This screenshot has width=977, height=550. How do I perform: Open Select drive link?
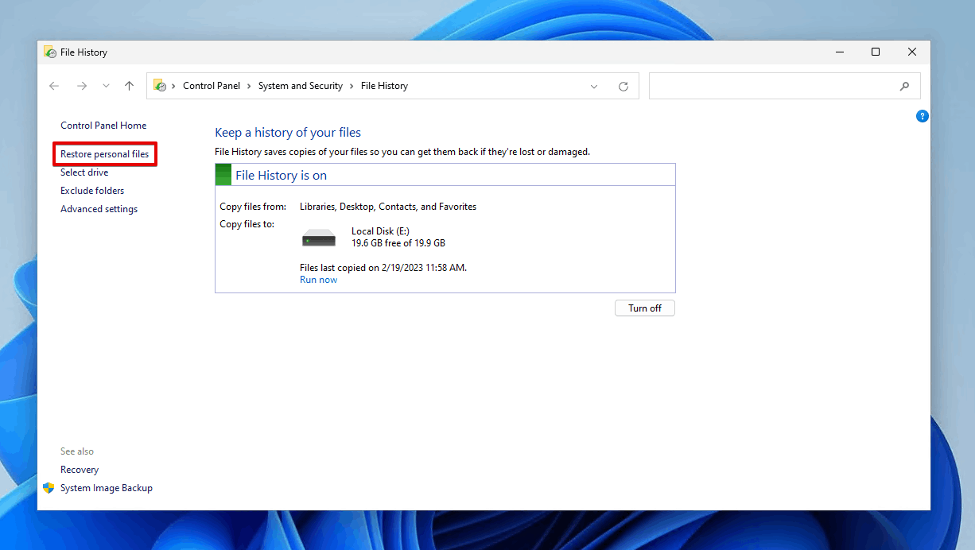84,173
